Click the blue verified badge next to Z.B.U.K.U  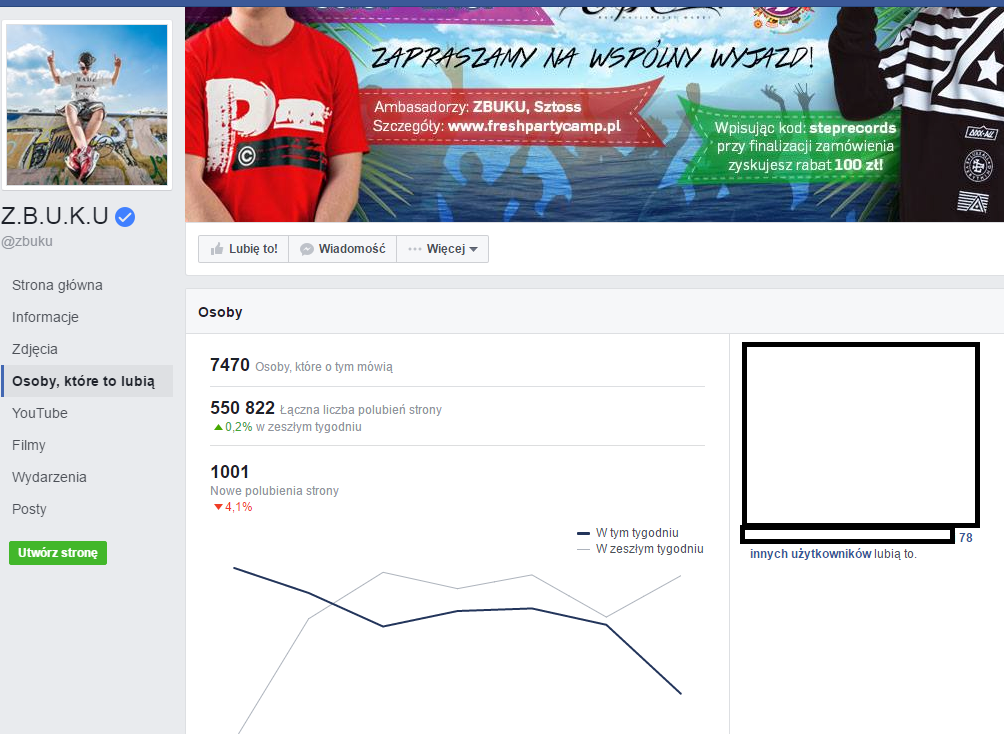click(x=125, y=217)
